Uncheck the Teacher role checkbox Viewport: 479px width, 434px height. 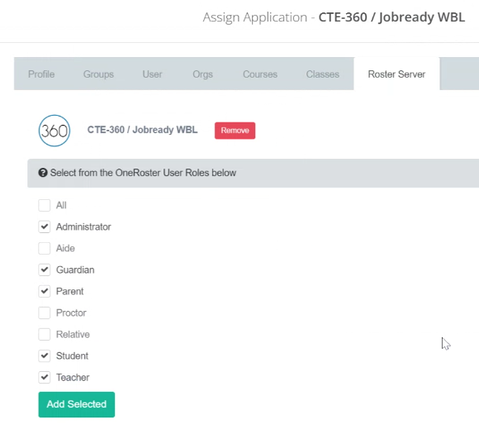[44, 377]
